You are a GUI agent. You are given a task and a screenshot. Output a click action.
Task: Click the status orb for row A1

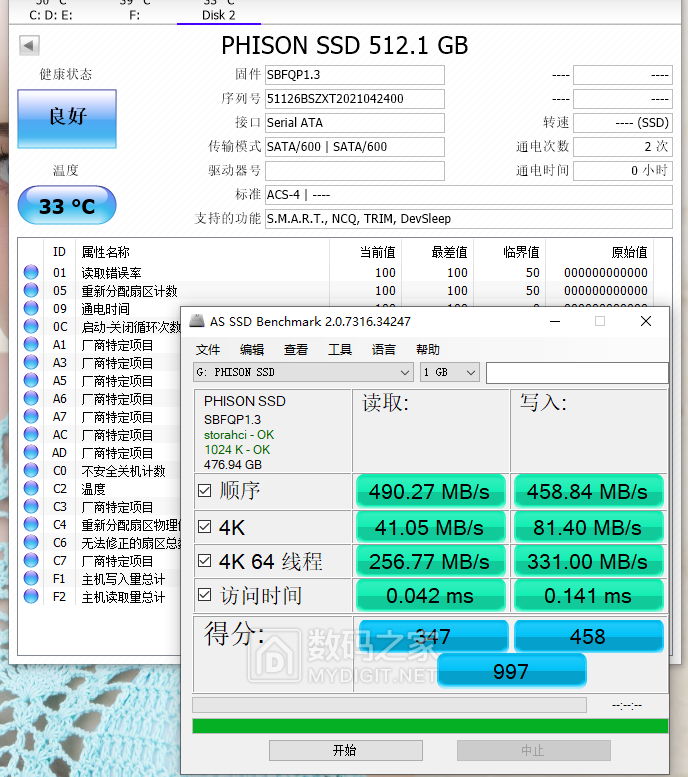point(31,345)
